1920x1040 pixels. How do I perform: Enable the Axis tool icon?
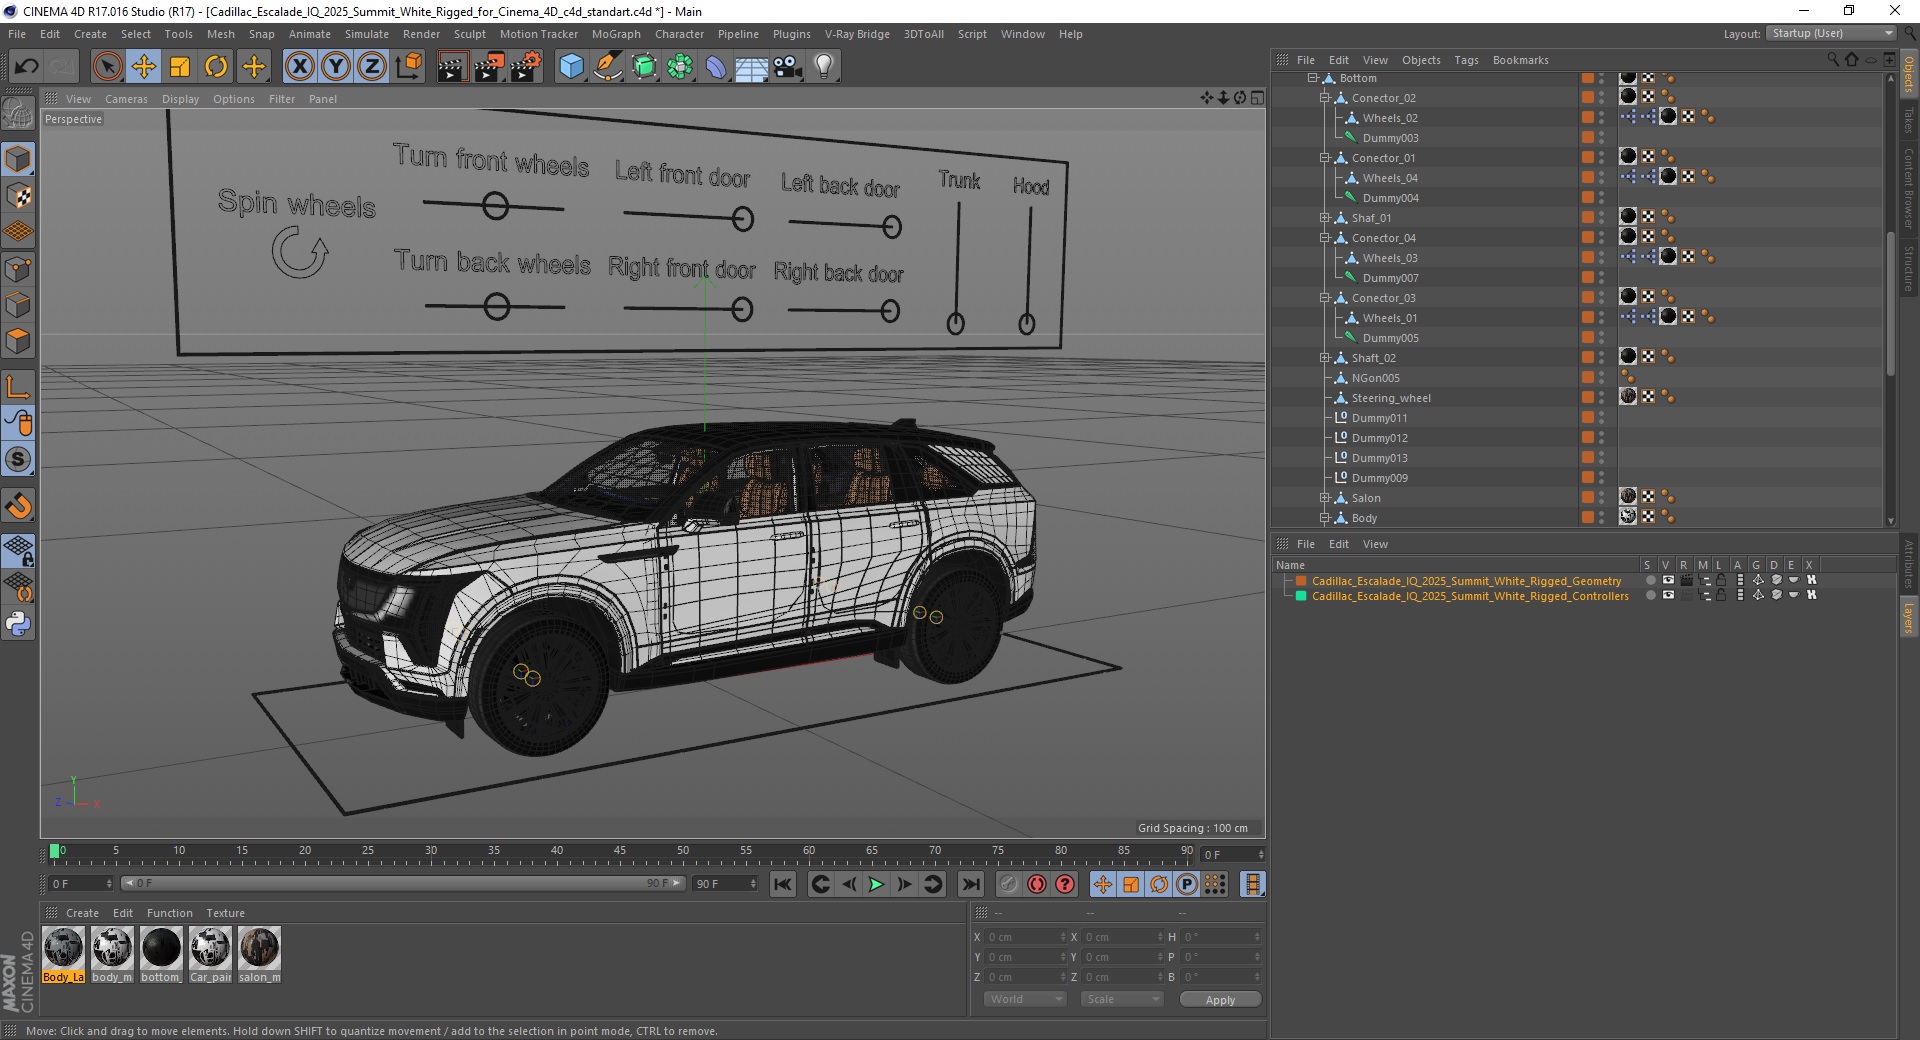click(18, 387)
